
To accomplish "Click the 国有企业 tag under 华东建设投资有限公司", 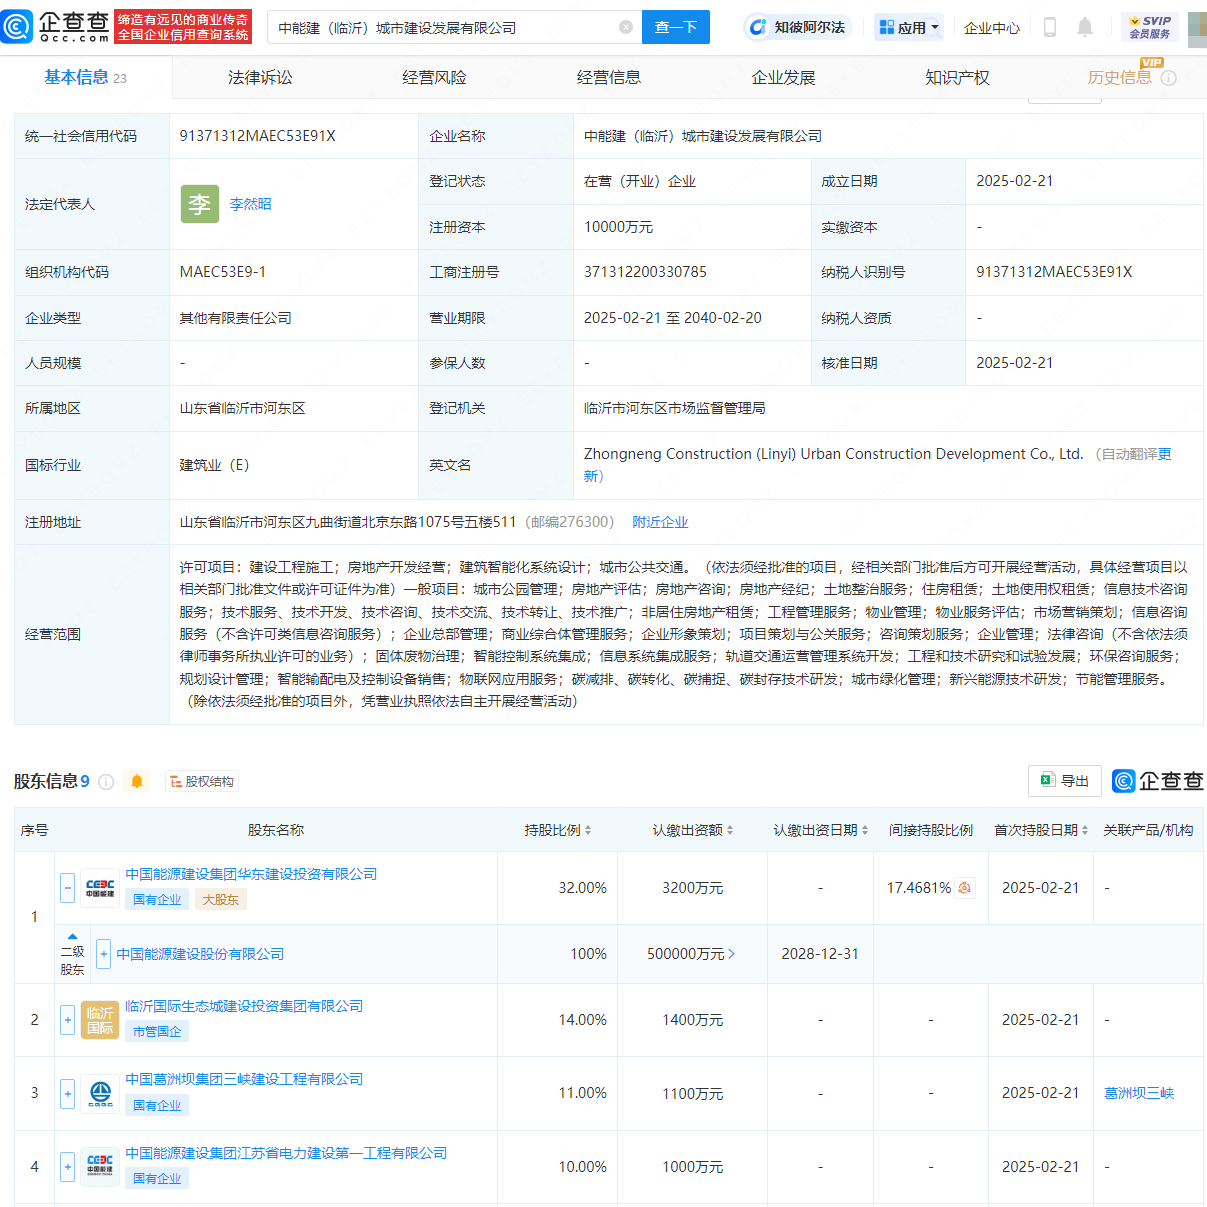I will [157, 900].
